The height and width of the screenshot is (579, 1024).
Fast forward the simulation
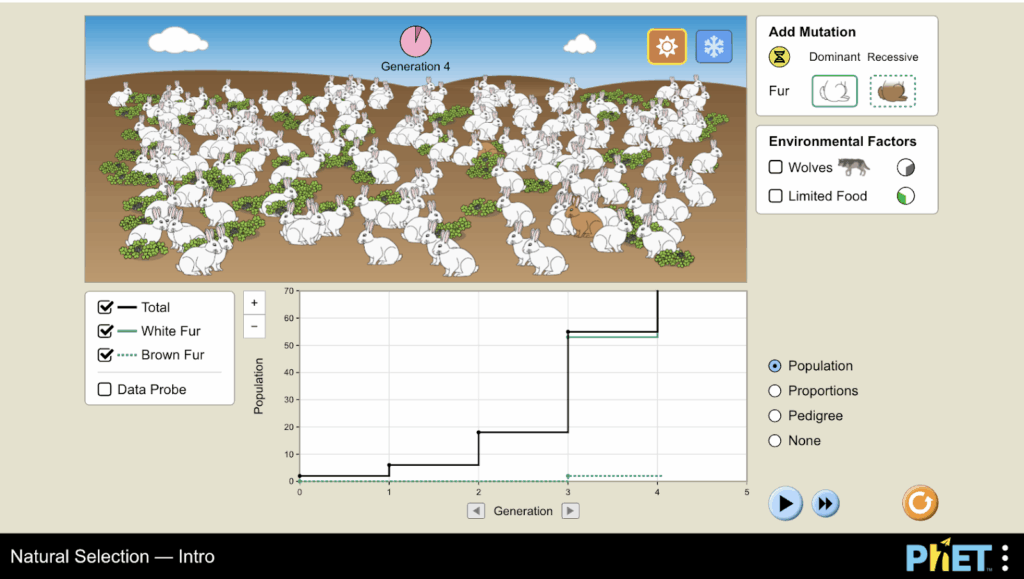pyautogui.click(x=825, y=504)
